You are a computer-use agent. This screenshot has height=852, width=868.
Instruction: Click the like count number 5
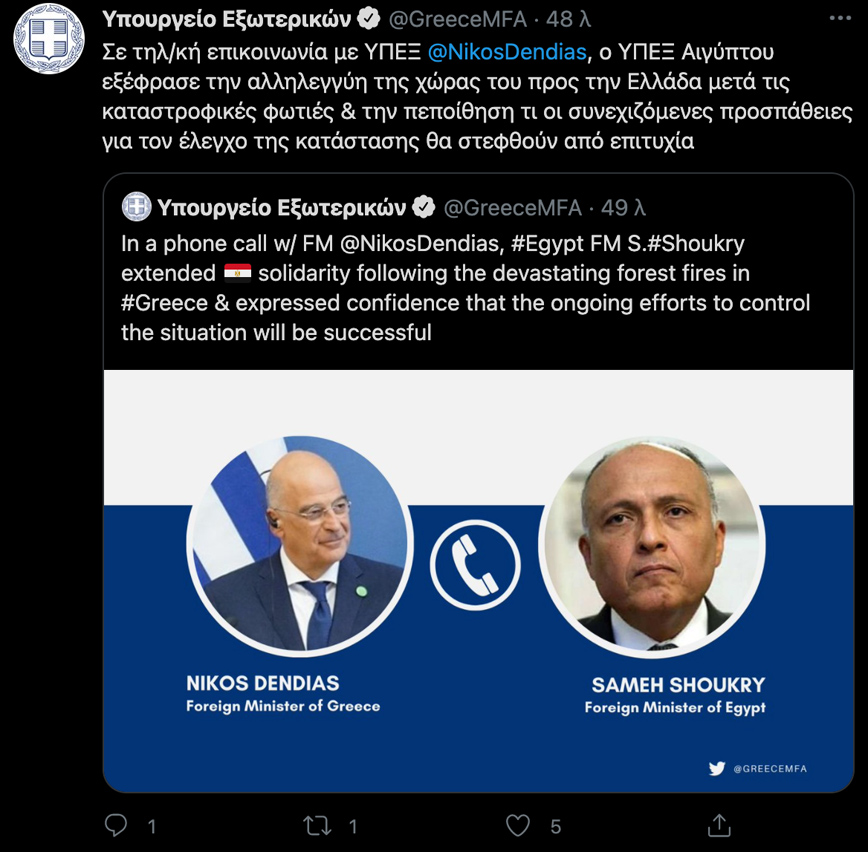(x=556, y=826)
